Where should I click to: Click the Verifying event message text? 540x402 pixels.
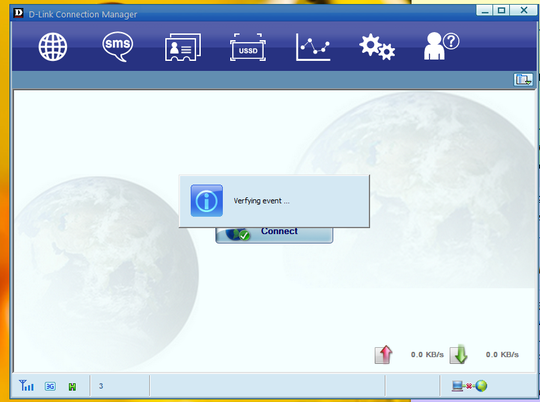point(261,201)
